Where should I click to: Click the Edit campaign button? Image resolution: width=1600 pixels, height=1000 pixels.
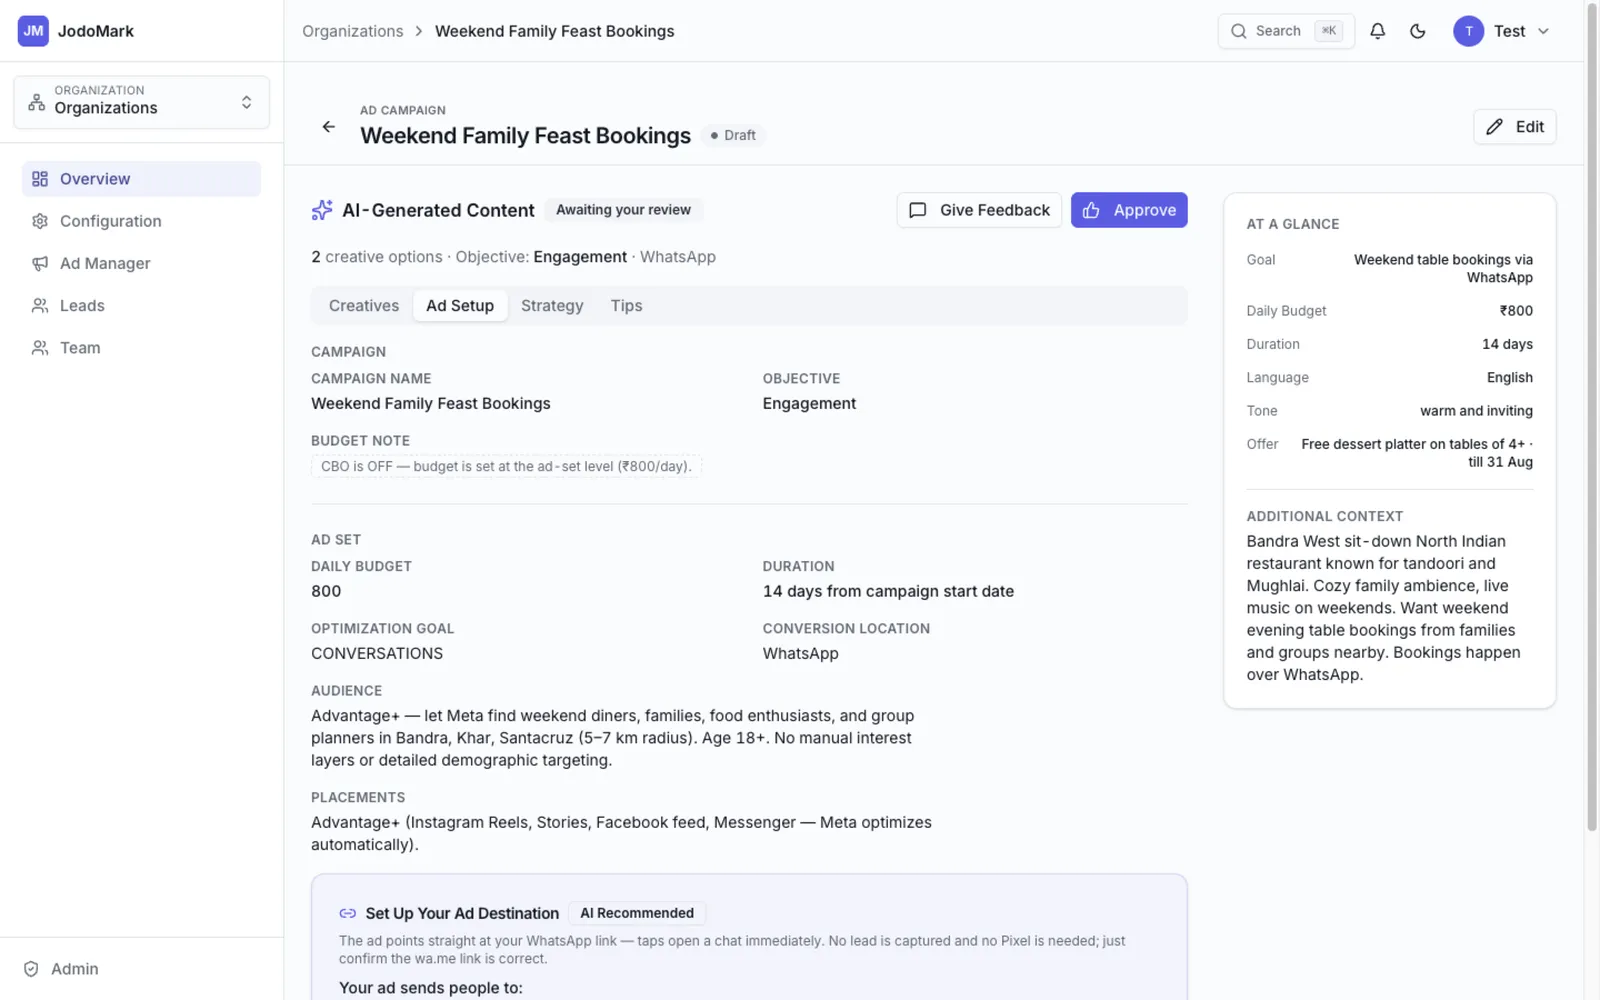click(x=1515, y=127)
